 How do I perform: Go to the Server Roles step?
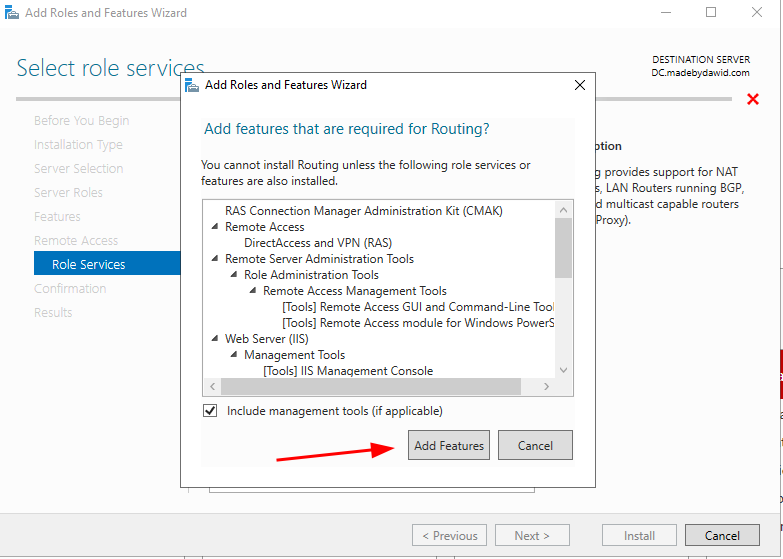pyautogui.click(x=68, y=193)
